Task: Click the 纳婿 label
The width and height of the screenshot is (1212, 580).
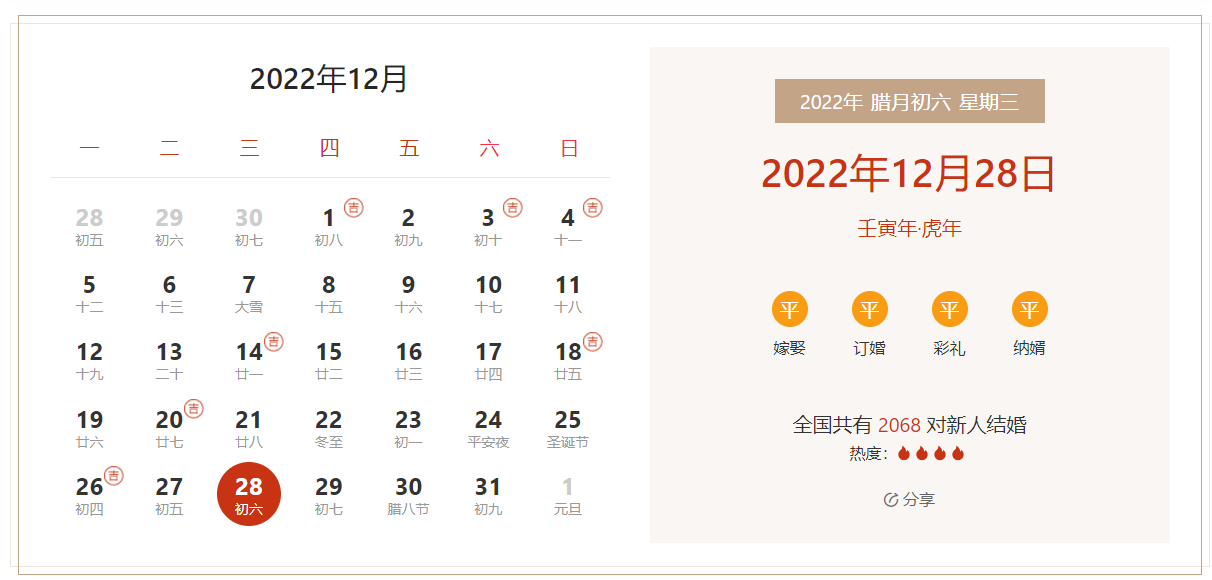Action: pos(1030,349)
